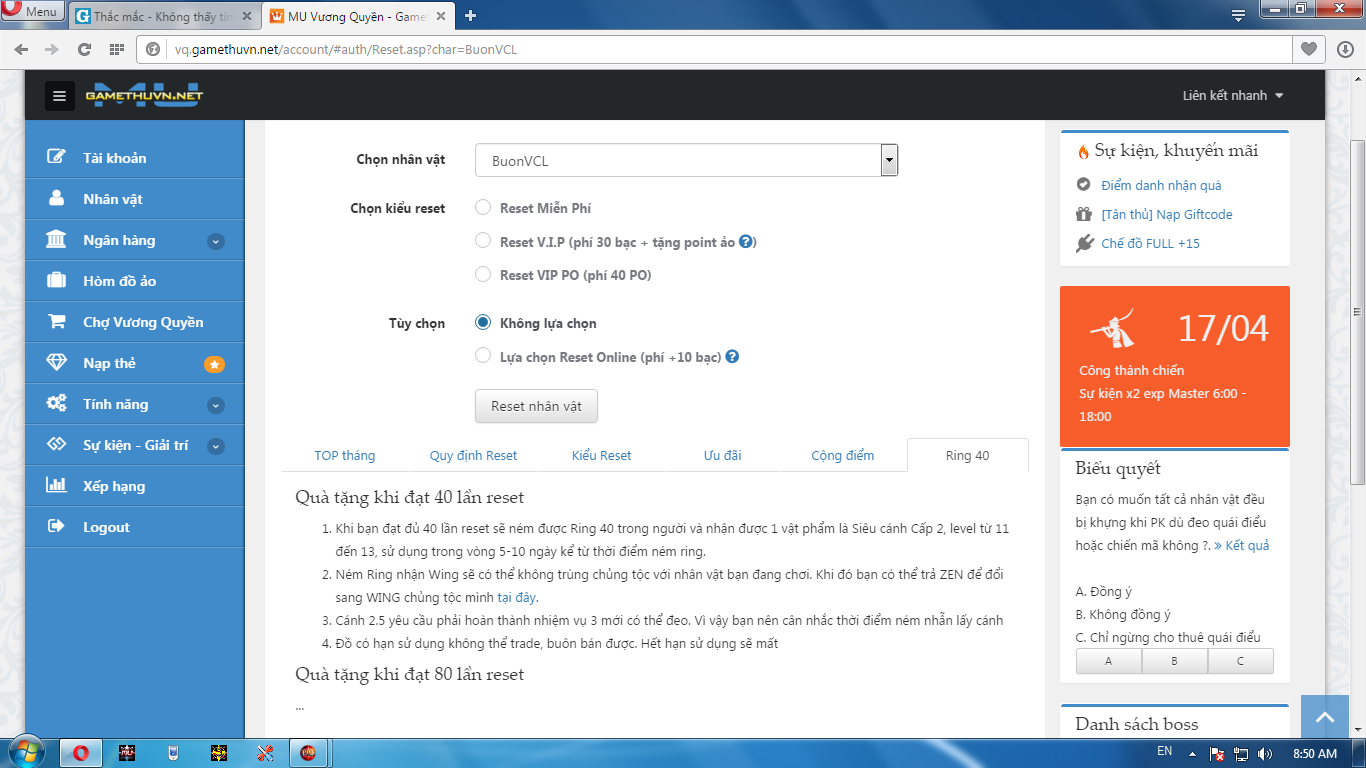Image resolution: width=1366 pixels, height=768 pixels.
Task: Click the volume icon in system tray
Action: tap(1265, 753)
